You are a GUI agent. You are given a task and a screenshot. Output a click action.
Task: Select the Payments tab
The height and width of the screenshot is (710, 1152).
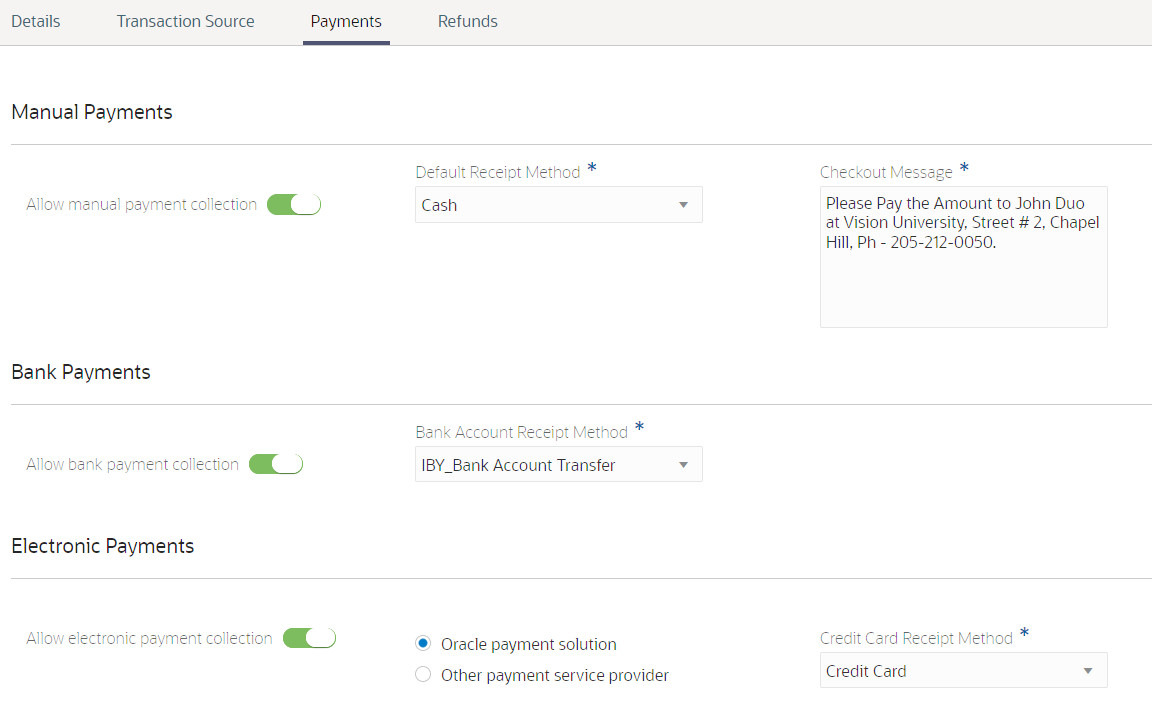(346, 21)
